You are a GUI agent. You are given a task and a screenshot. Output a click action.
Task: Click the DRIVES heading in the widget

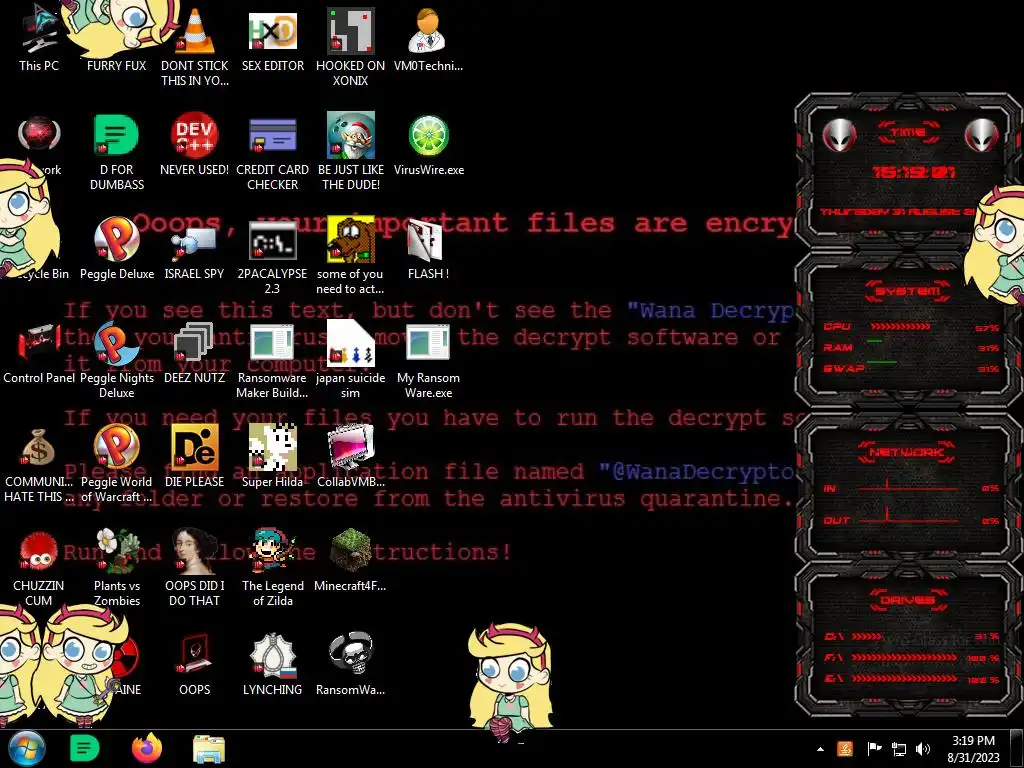click(907, 600)
